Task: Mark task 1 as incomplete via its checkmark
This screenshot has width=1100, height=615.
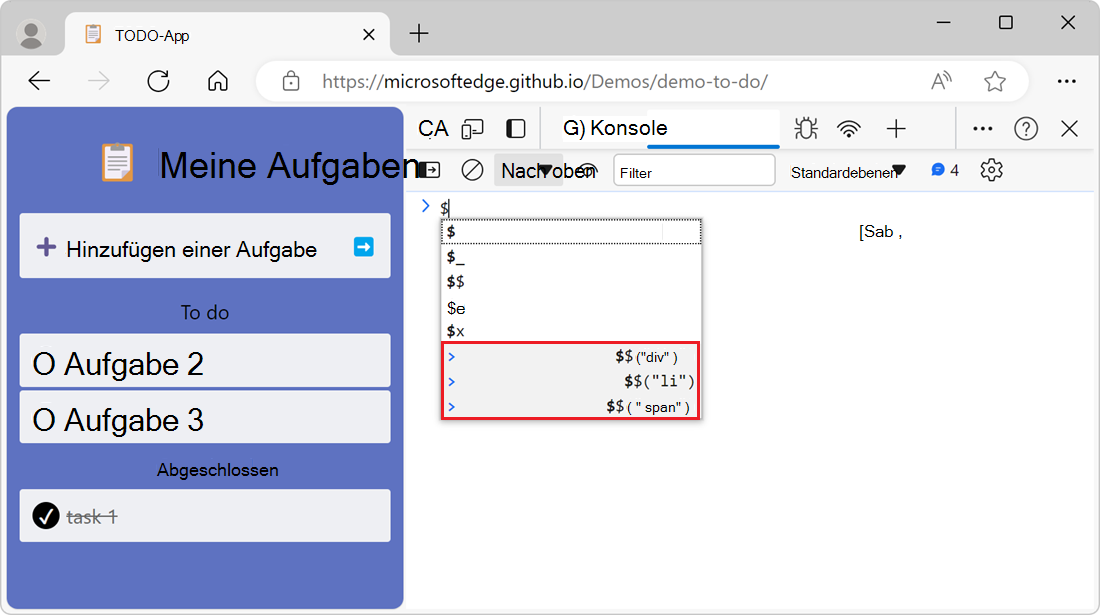Action: [45, 515]
